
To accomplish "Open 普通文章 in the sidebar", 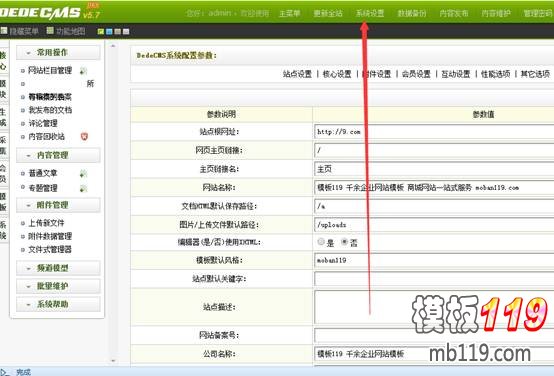I will 43,173.
